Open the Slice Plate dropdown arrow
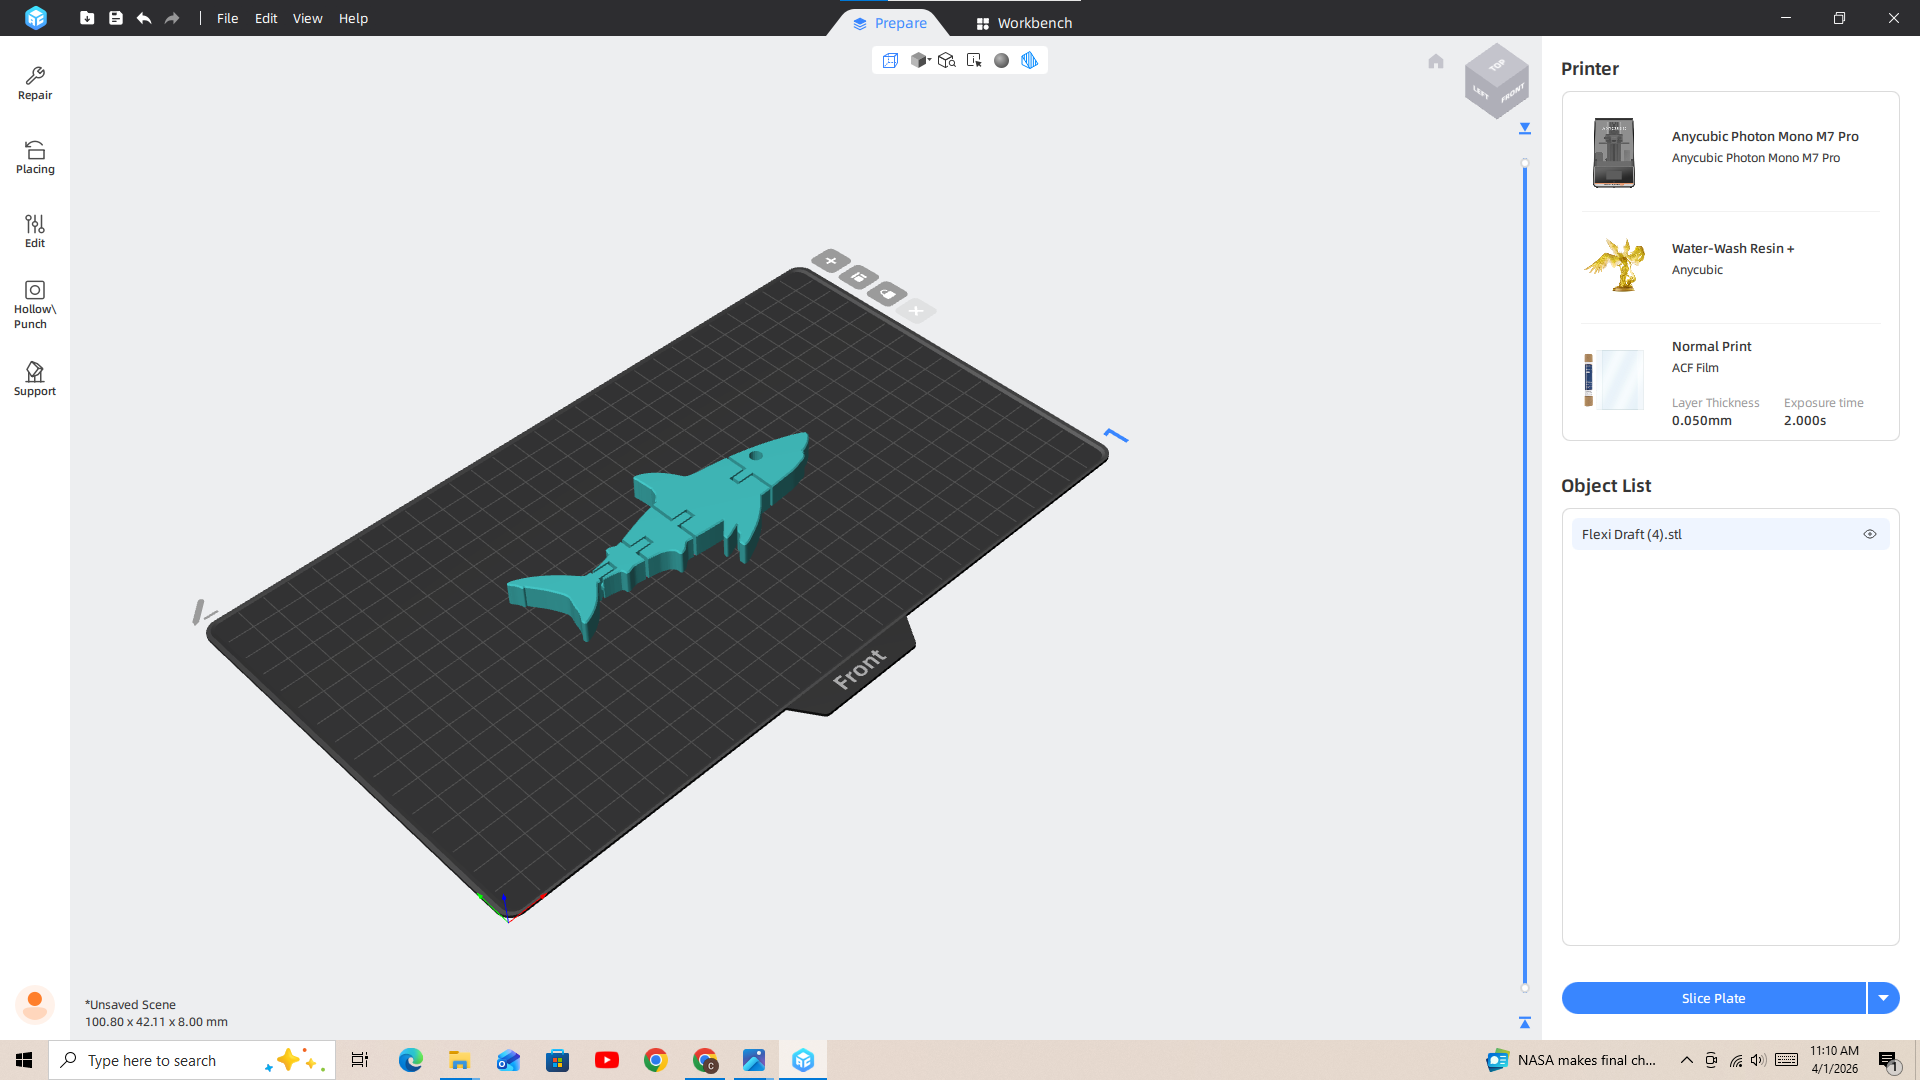This screenshot has width=1920, height=1080. [1884, 997]
